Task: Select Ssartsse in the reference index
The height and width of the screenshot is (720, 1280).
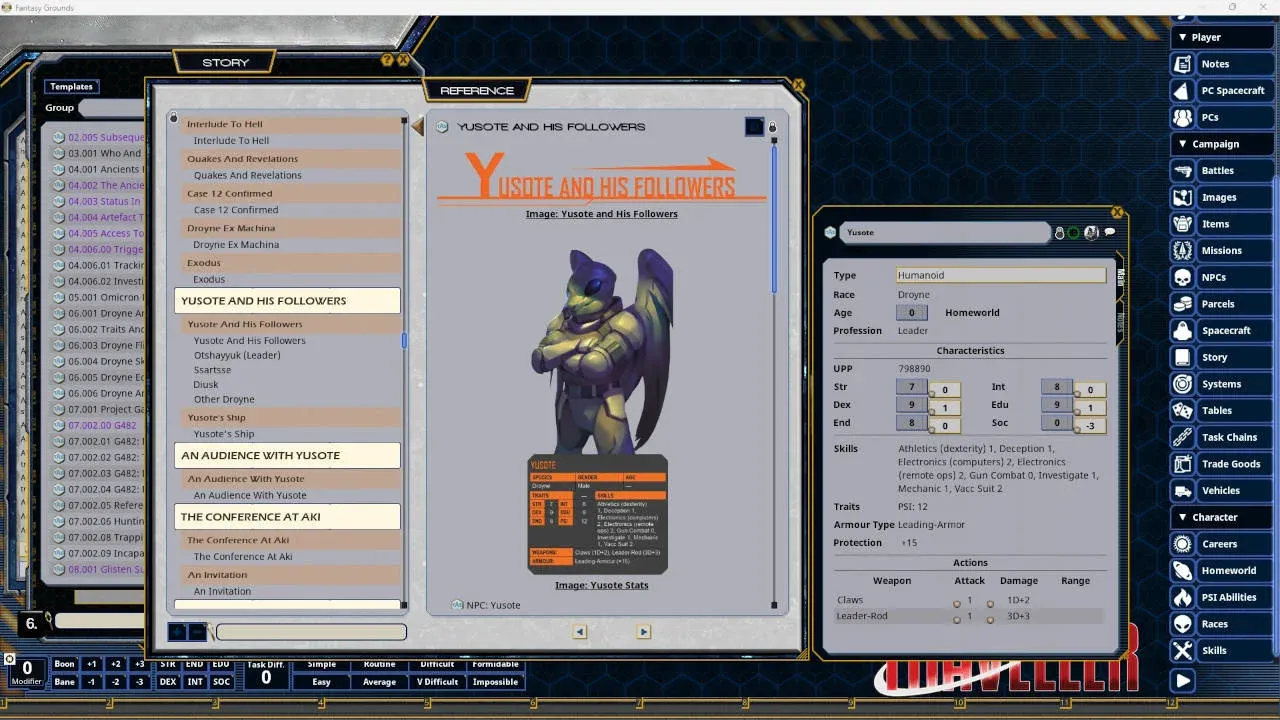Action: [212, 370]
